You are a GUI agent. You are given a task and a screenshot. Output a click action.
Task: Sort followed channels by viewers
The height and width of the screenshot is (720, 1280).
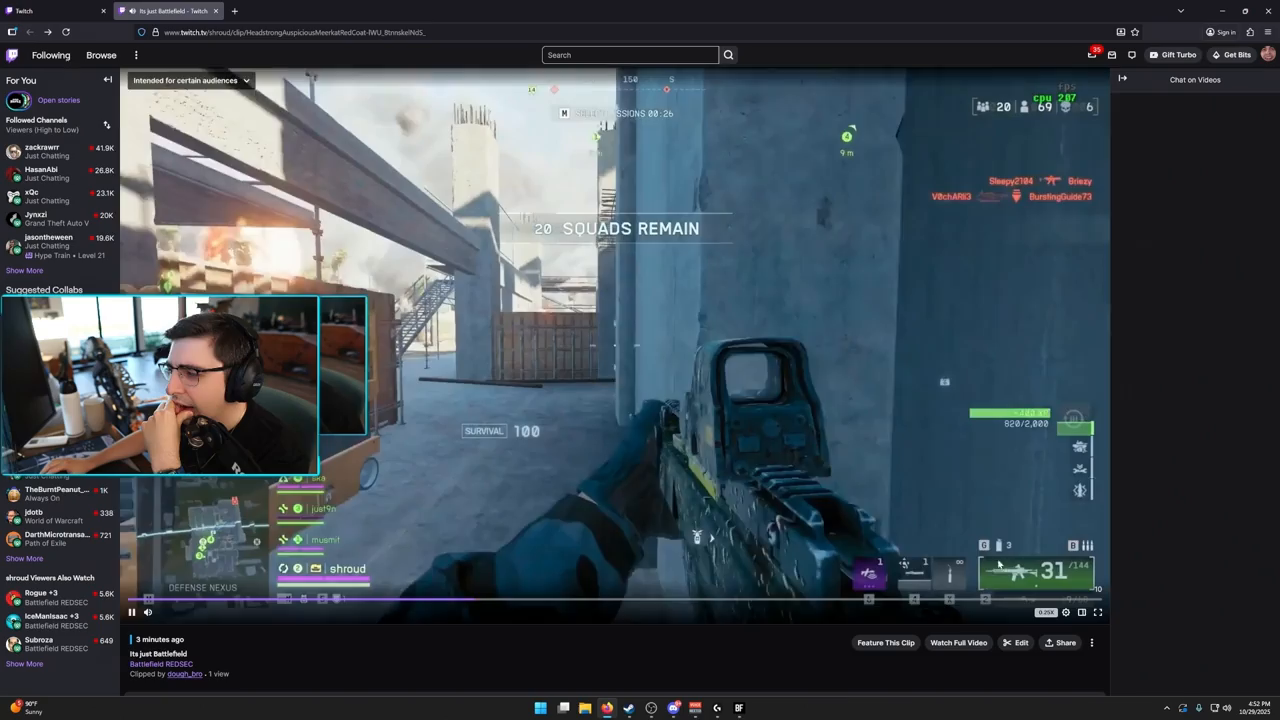[107, 125]
